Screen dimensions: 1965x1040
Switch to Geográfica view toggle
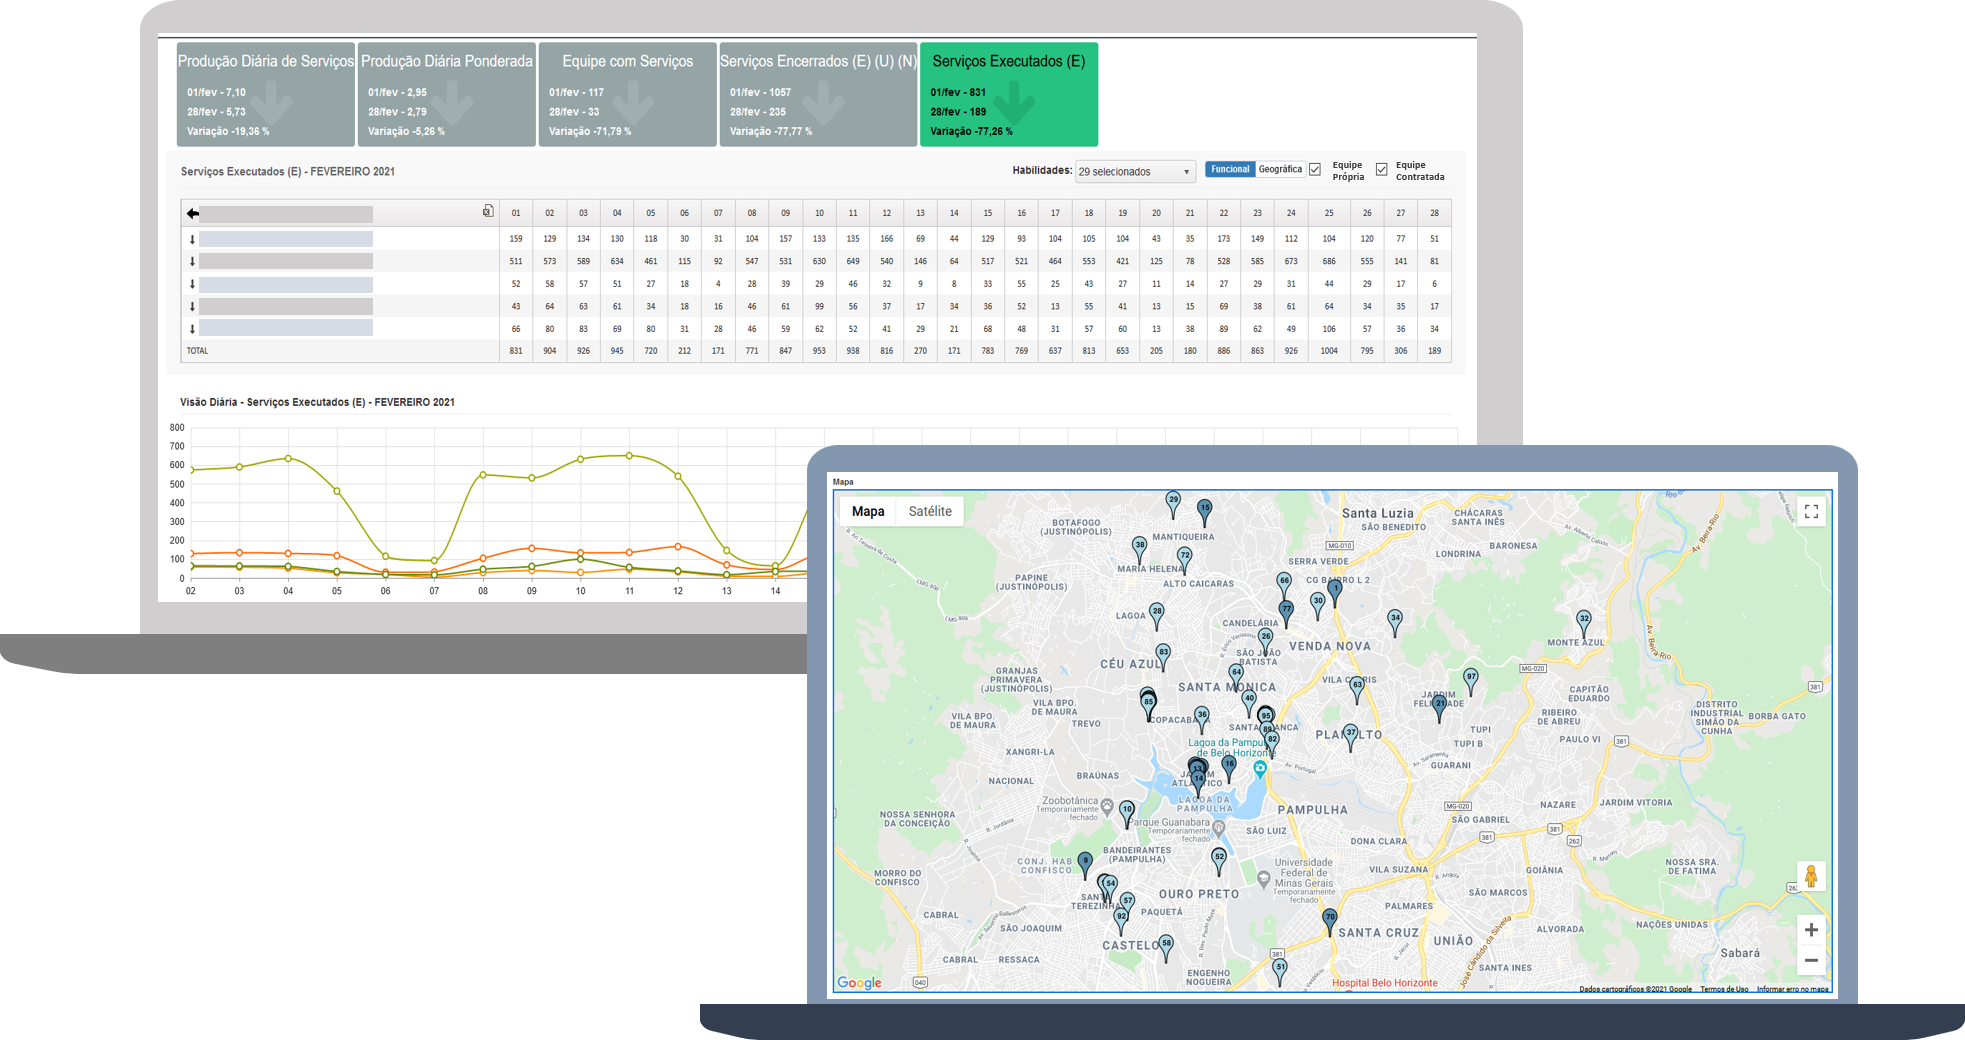coord(1280,170)
